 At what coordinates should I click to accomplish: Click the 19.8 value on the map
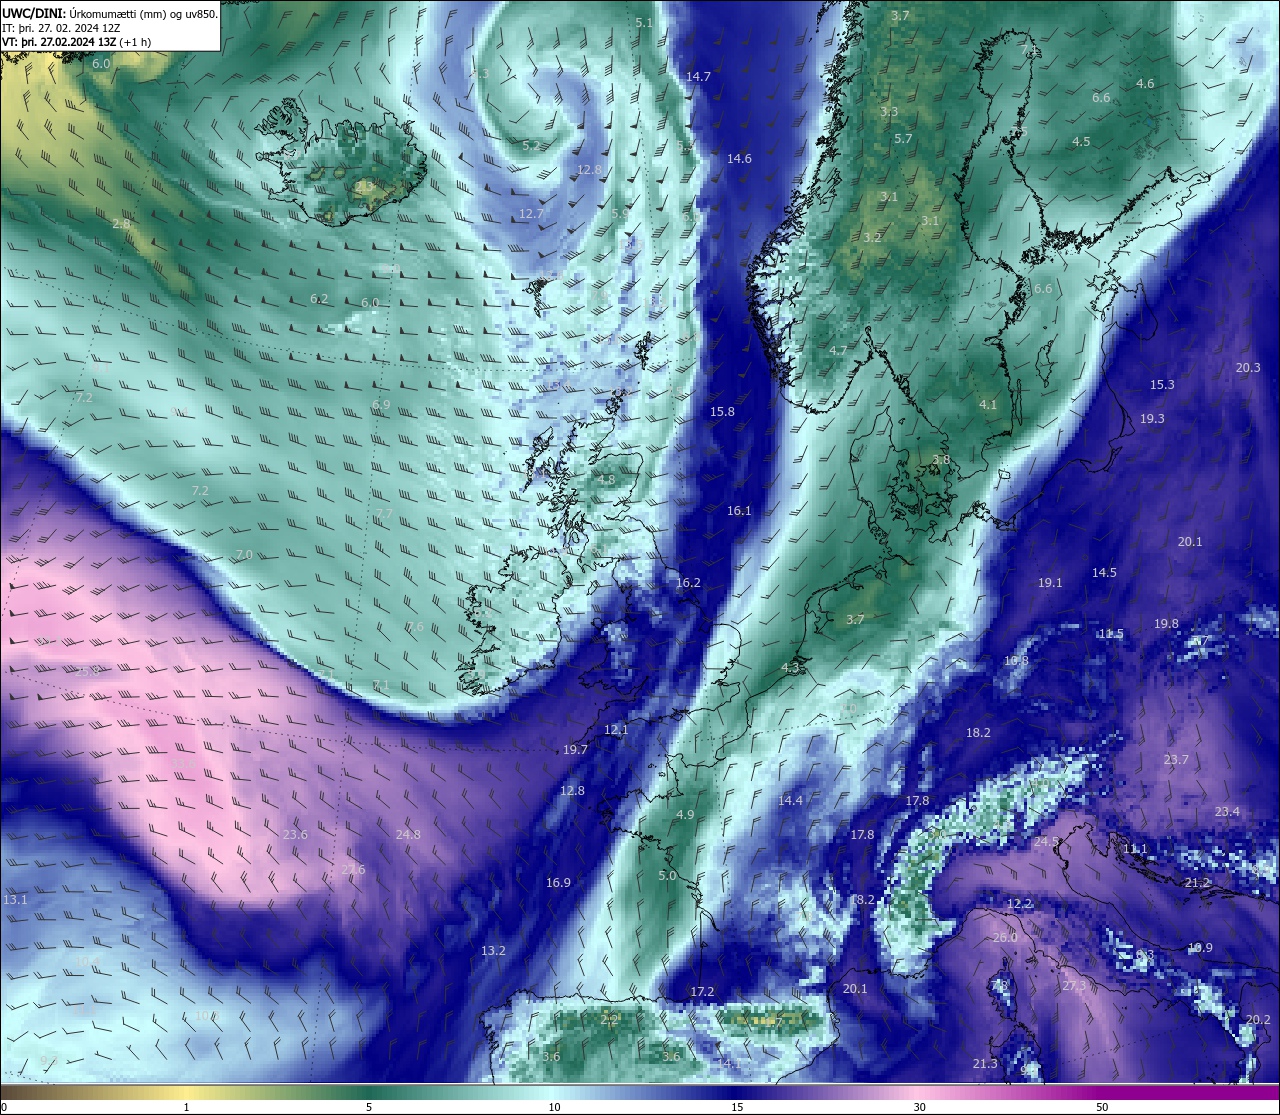click(1166, 624)
